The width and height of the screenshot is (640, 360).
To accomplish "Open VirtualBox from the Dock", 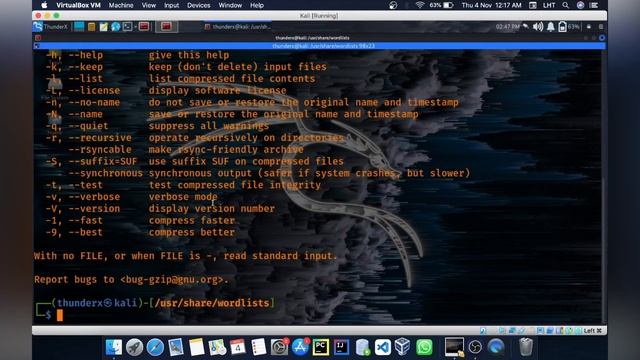I will (x=402, y=347).
